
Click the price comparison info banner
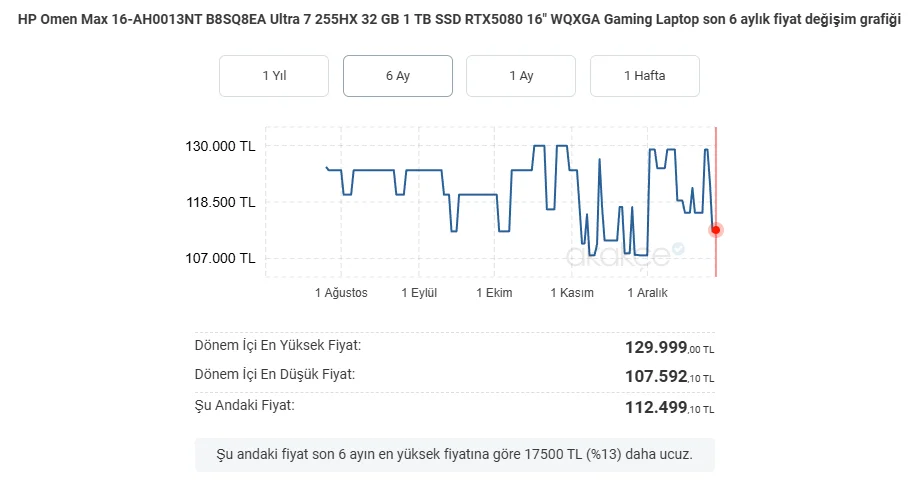coord(454,455)
